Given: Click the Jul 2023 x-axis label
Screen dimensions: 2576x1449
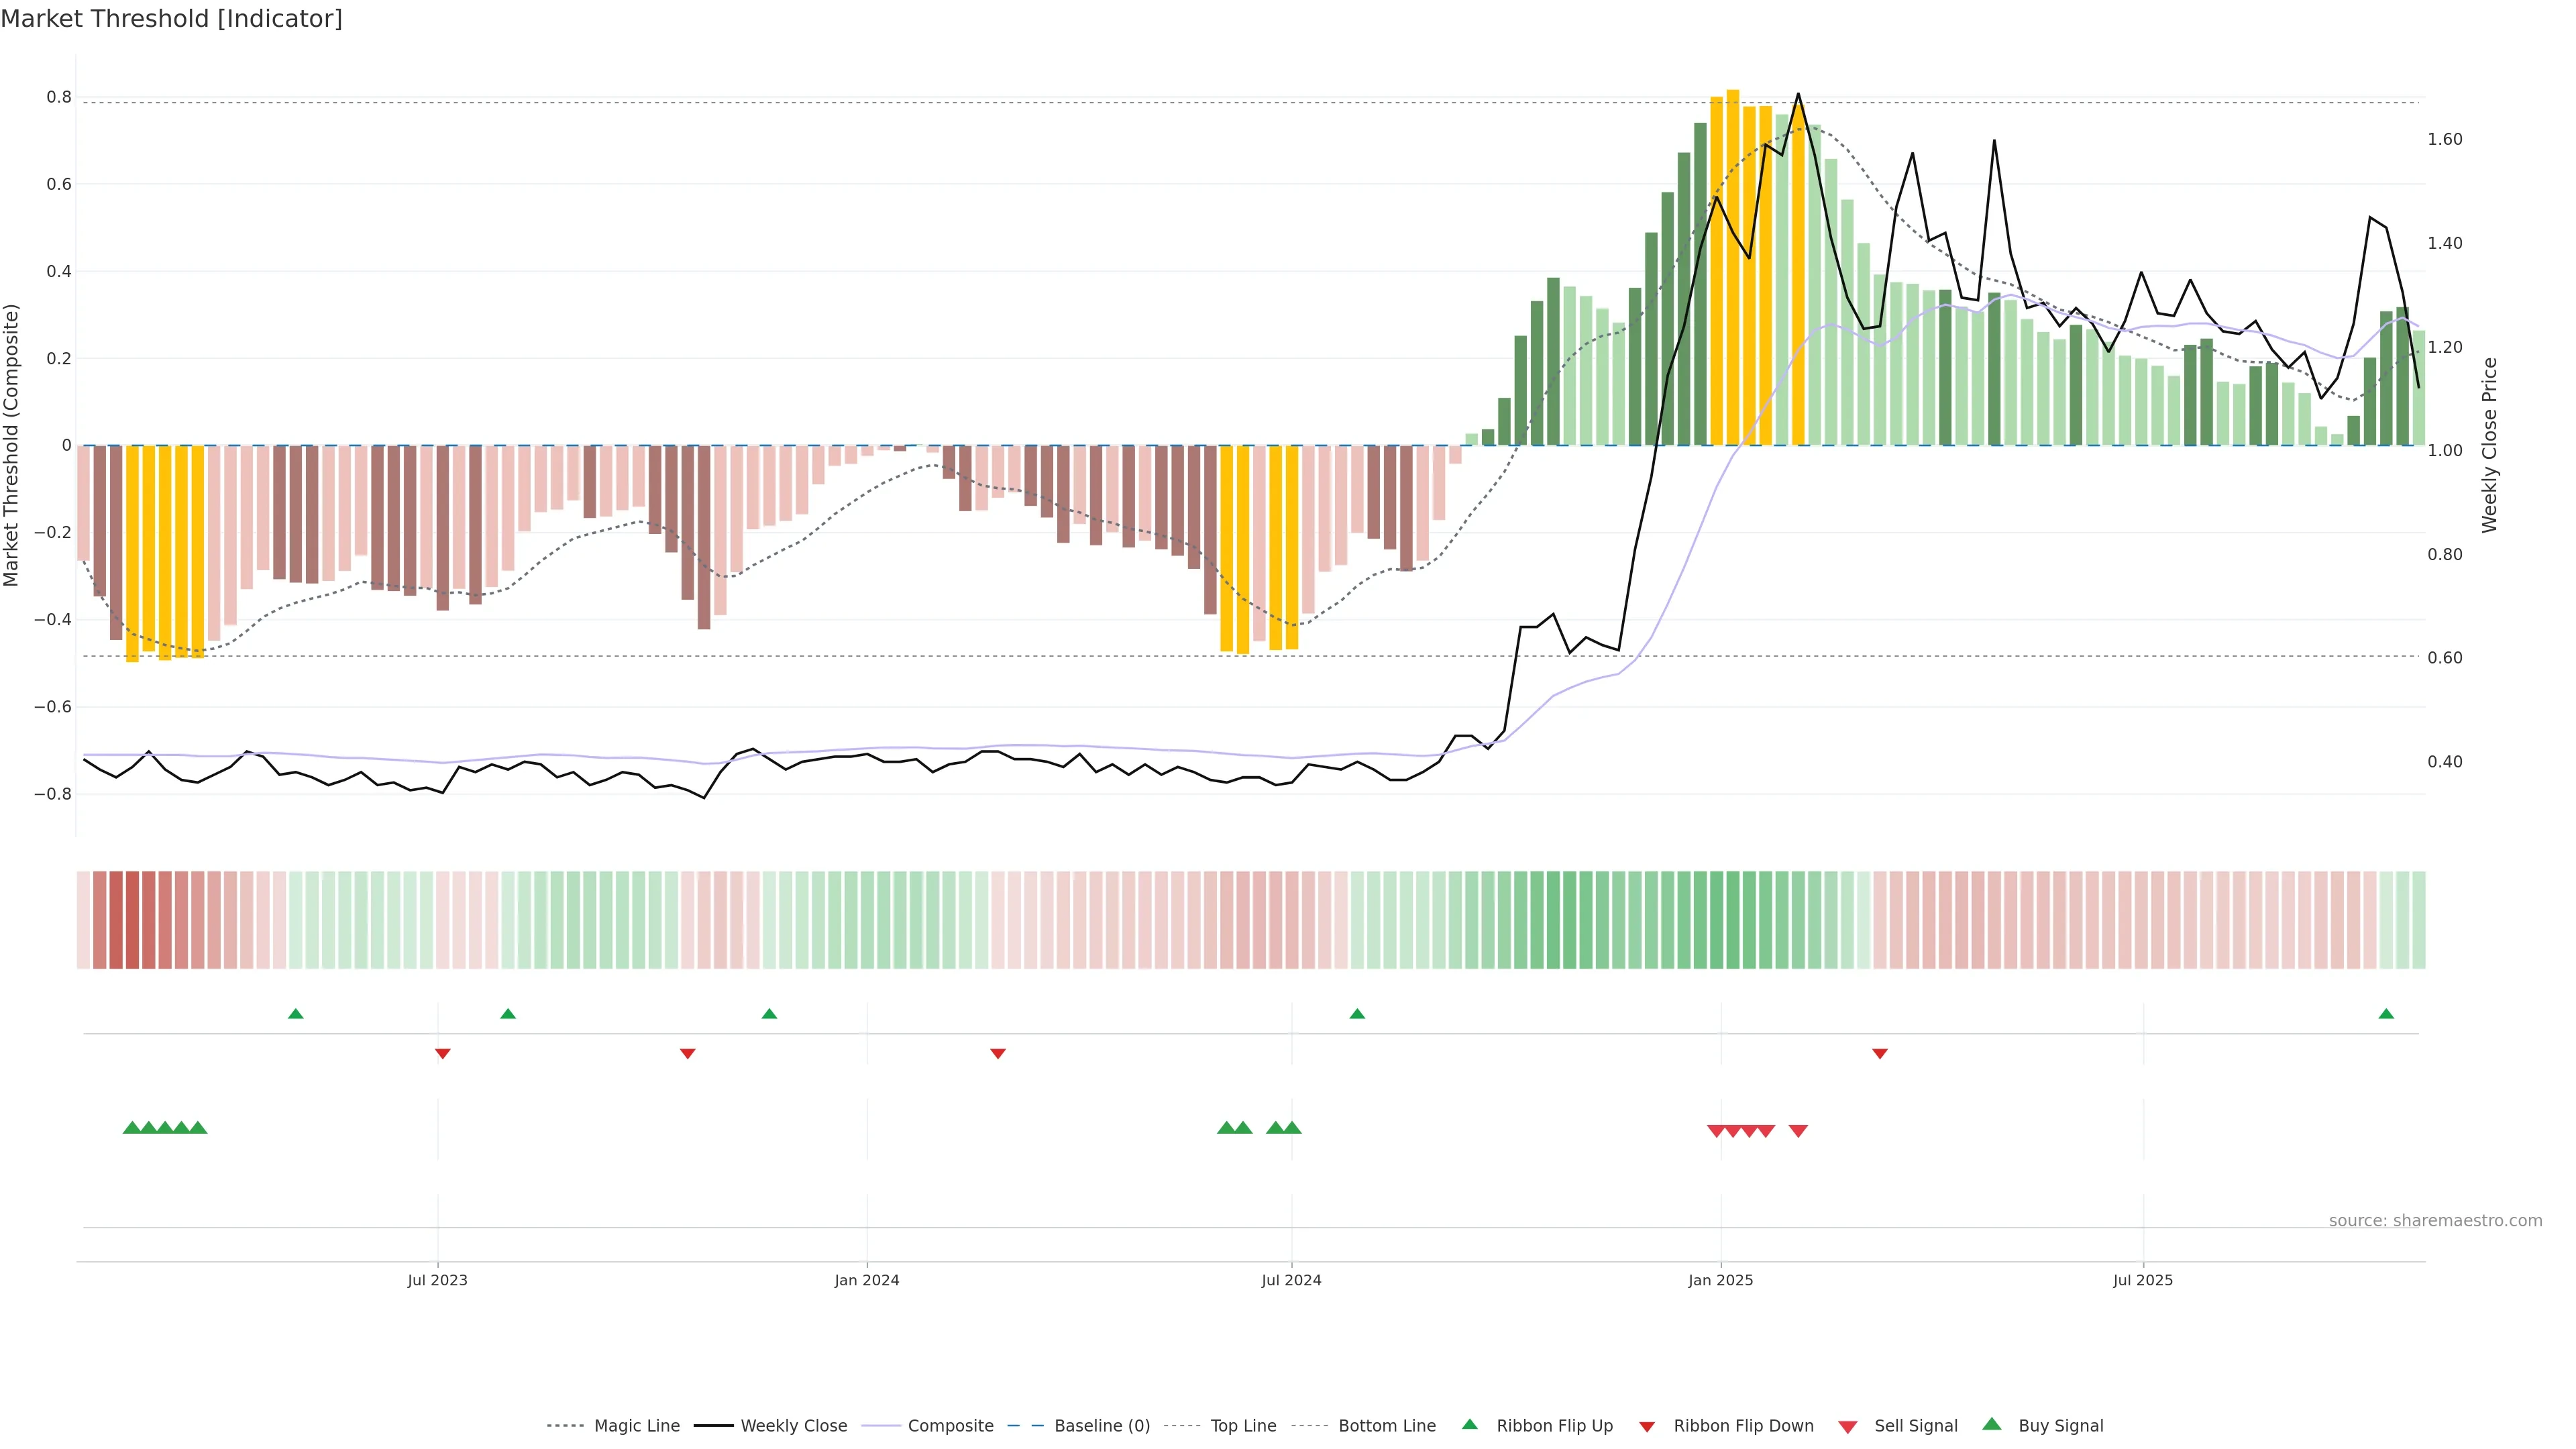Looking at the screenshot, I should pos(437,1280).
